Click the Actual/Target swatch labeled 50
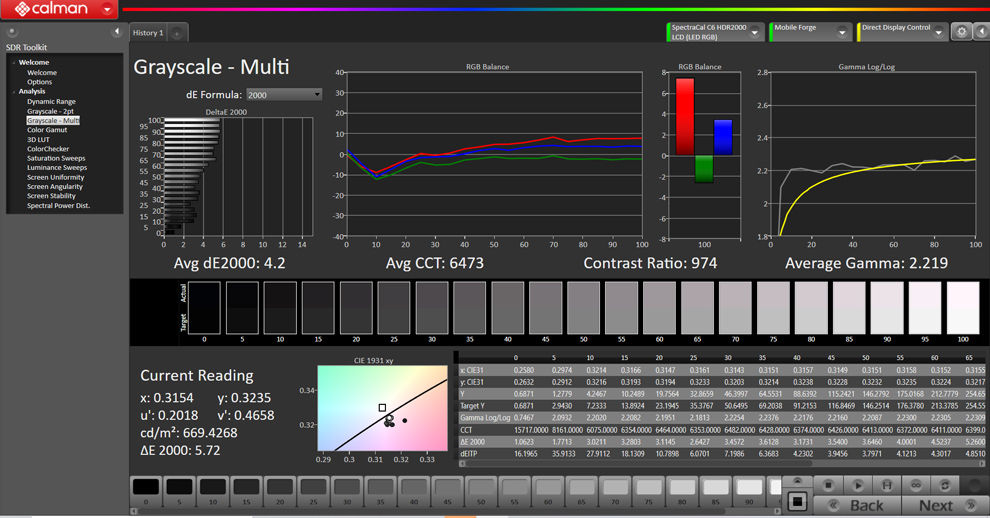This screenshot has height=518, width=990. pyautogui.click(x=583, y=308)
